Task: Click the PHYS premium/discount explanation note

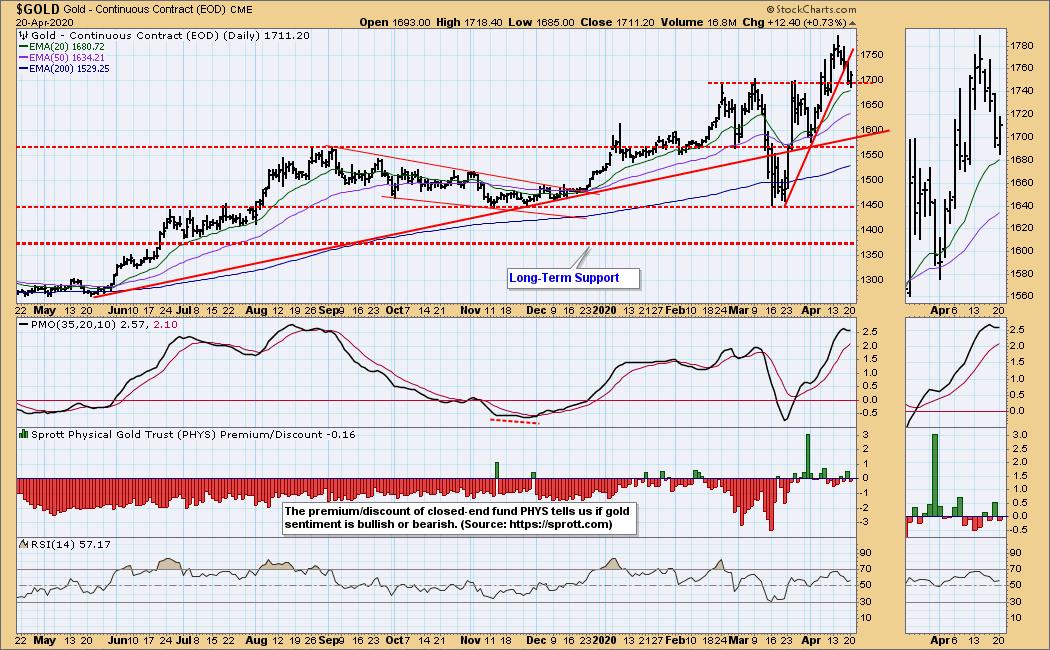Action: click(459, 518)
